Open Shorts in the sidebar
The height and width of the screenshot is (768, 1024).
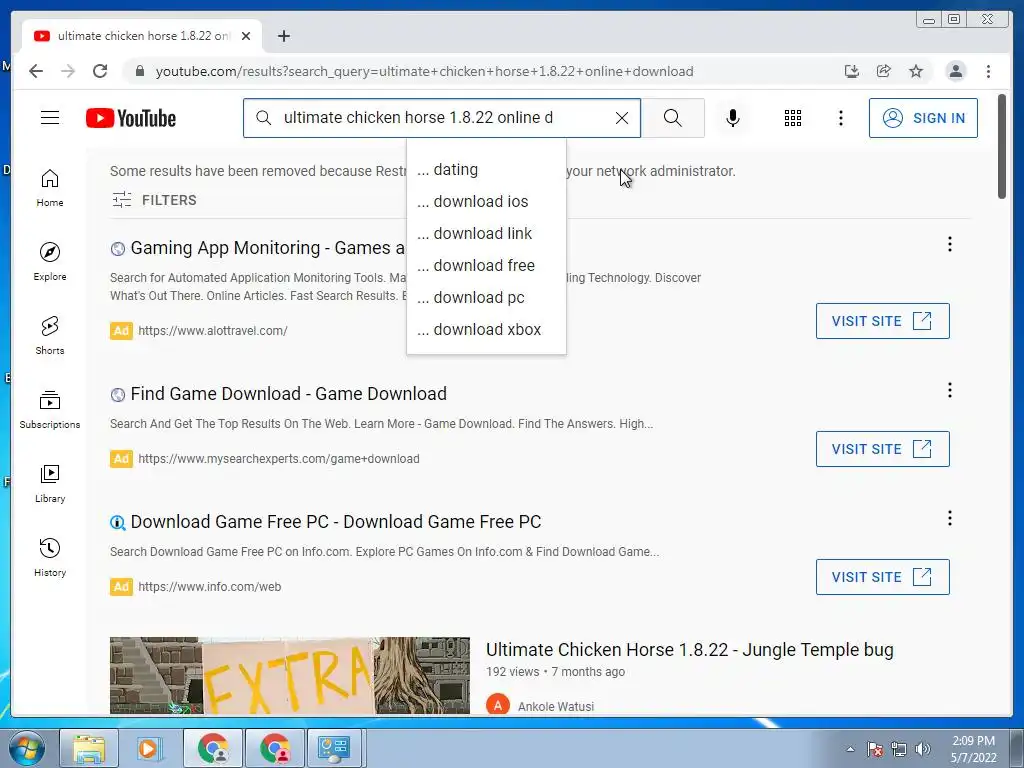[50, 336]
